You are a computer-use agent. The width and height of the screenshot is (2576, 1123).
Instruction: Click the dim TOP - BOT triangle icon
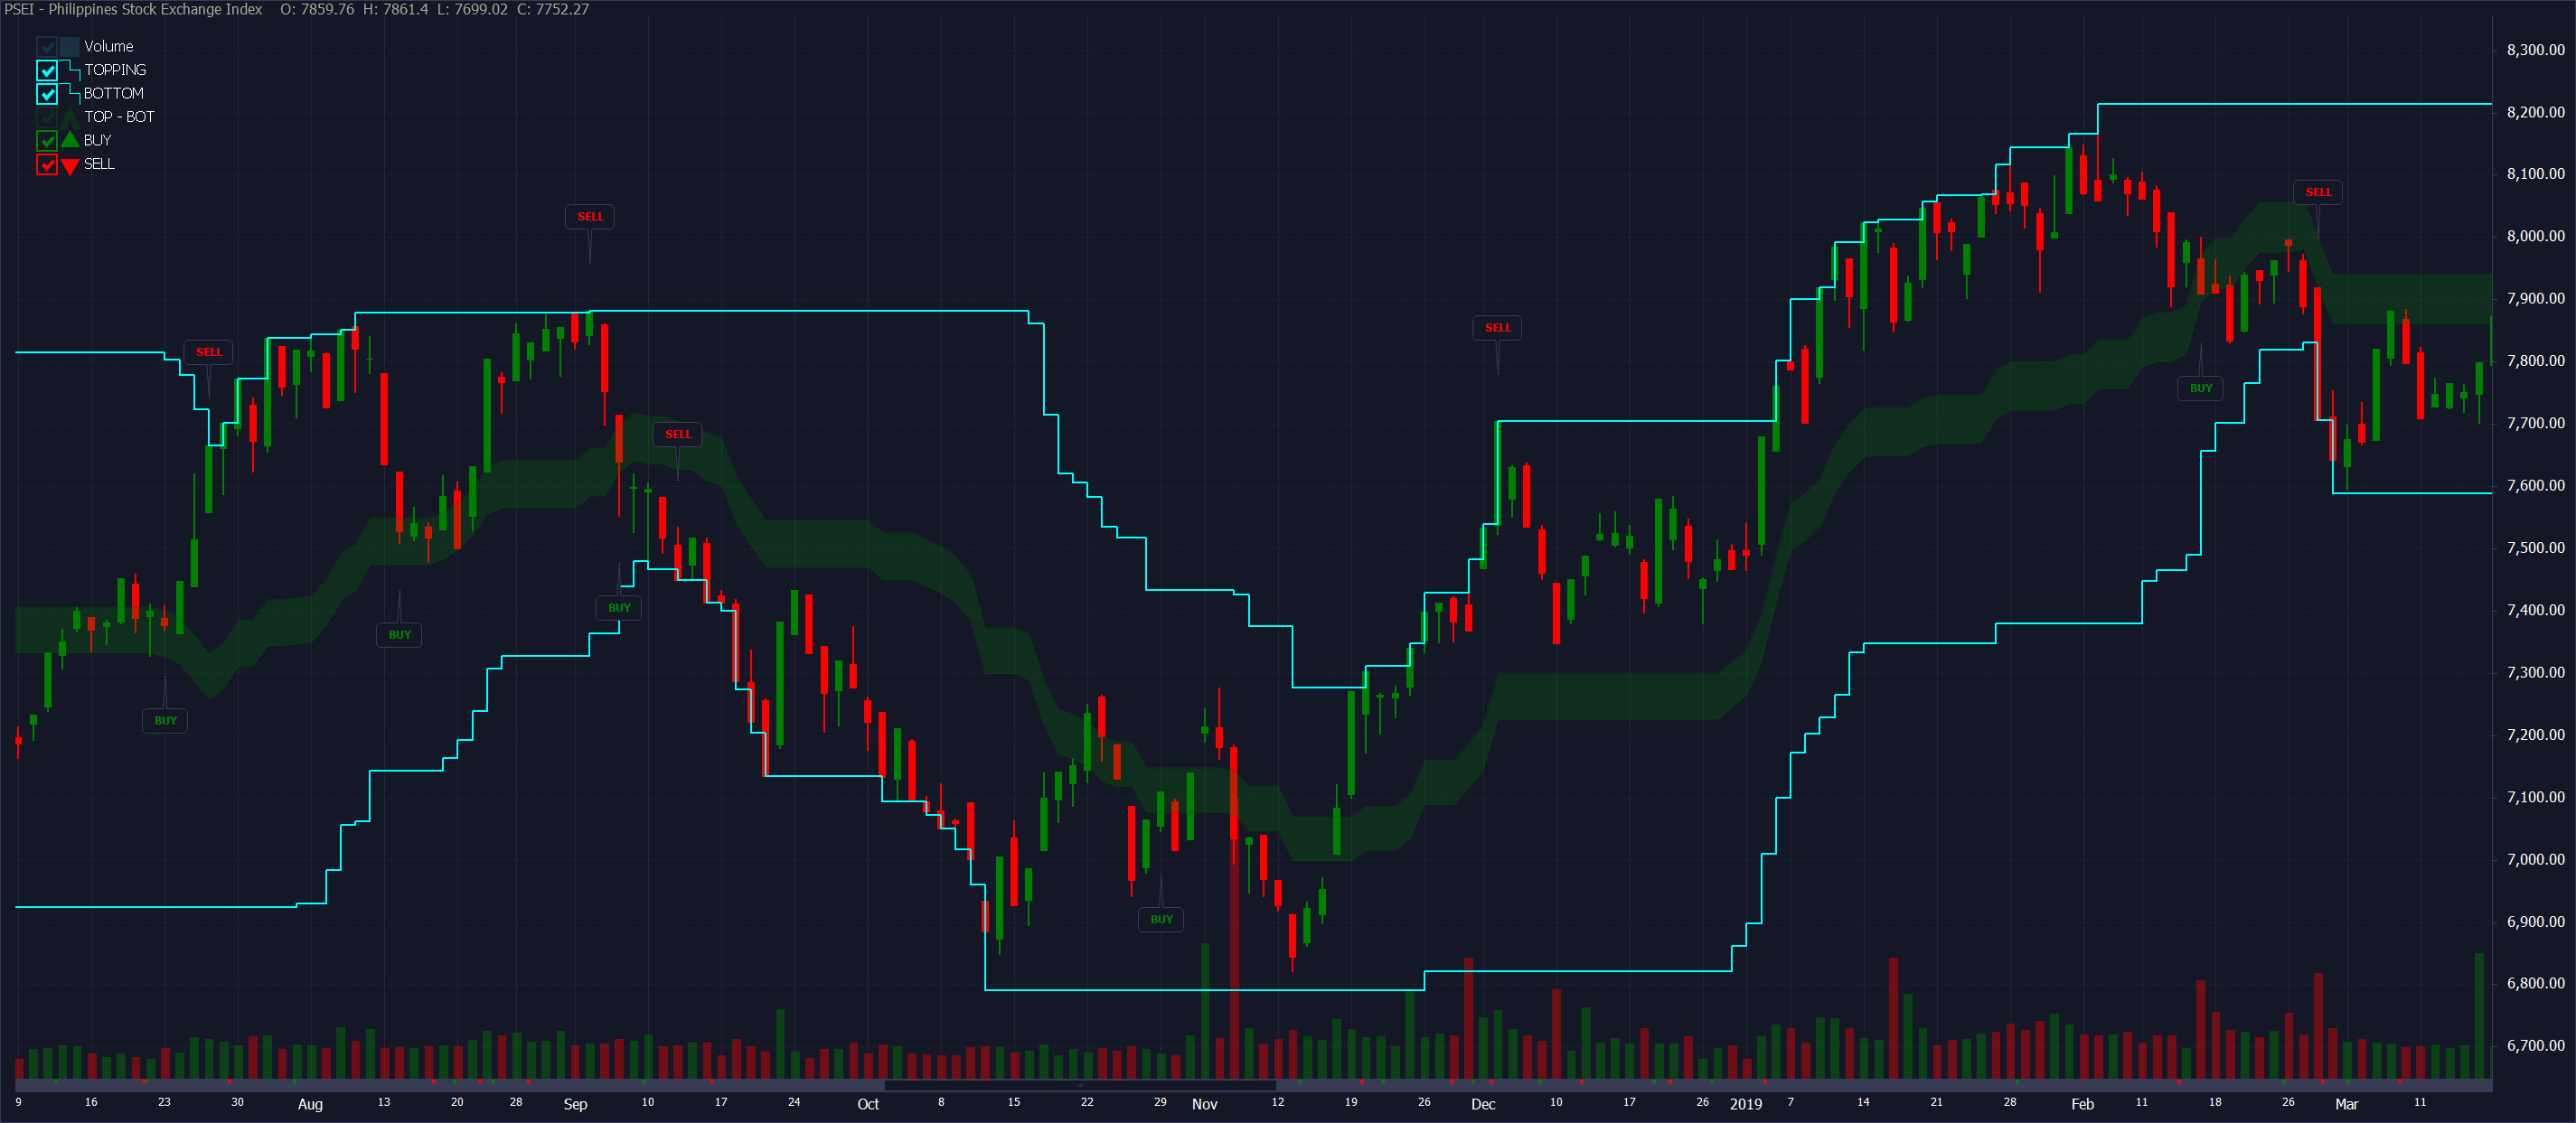point(70,117)
